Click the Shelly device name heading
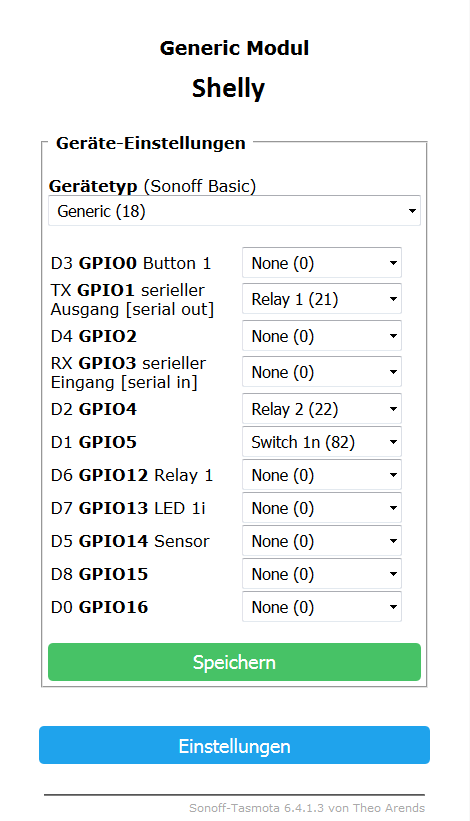 228,88
